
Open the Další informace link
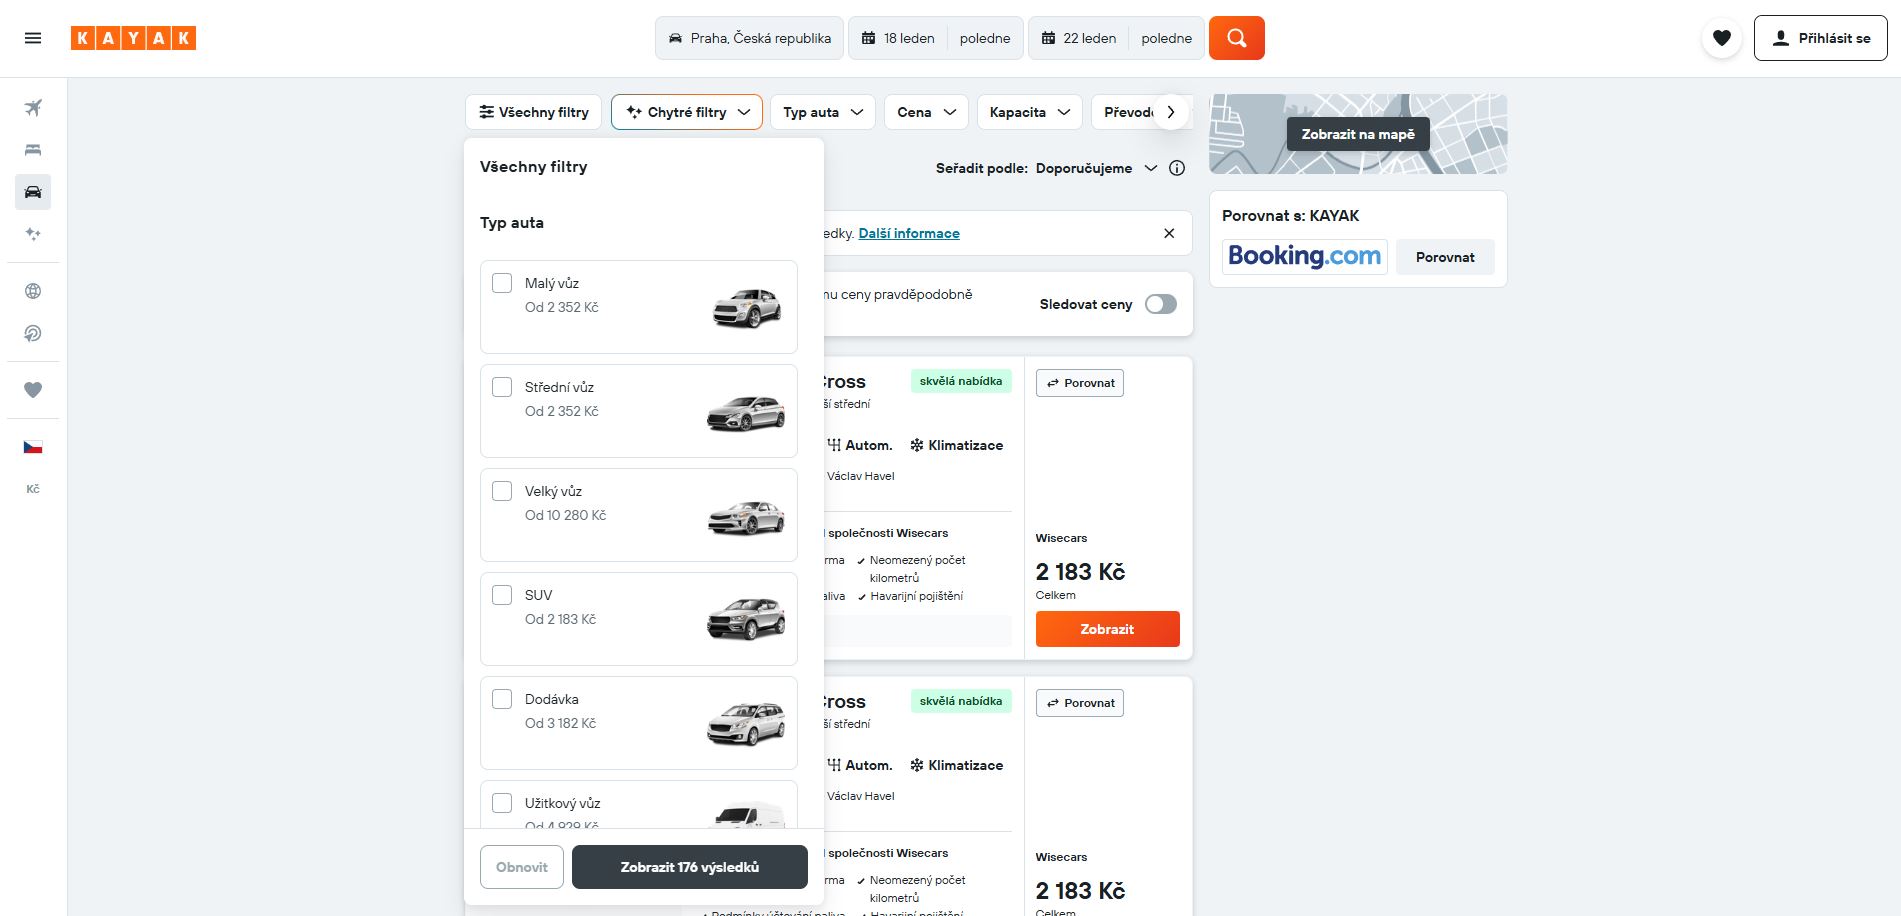pos(909,233)
